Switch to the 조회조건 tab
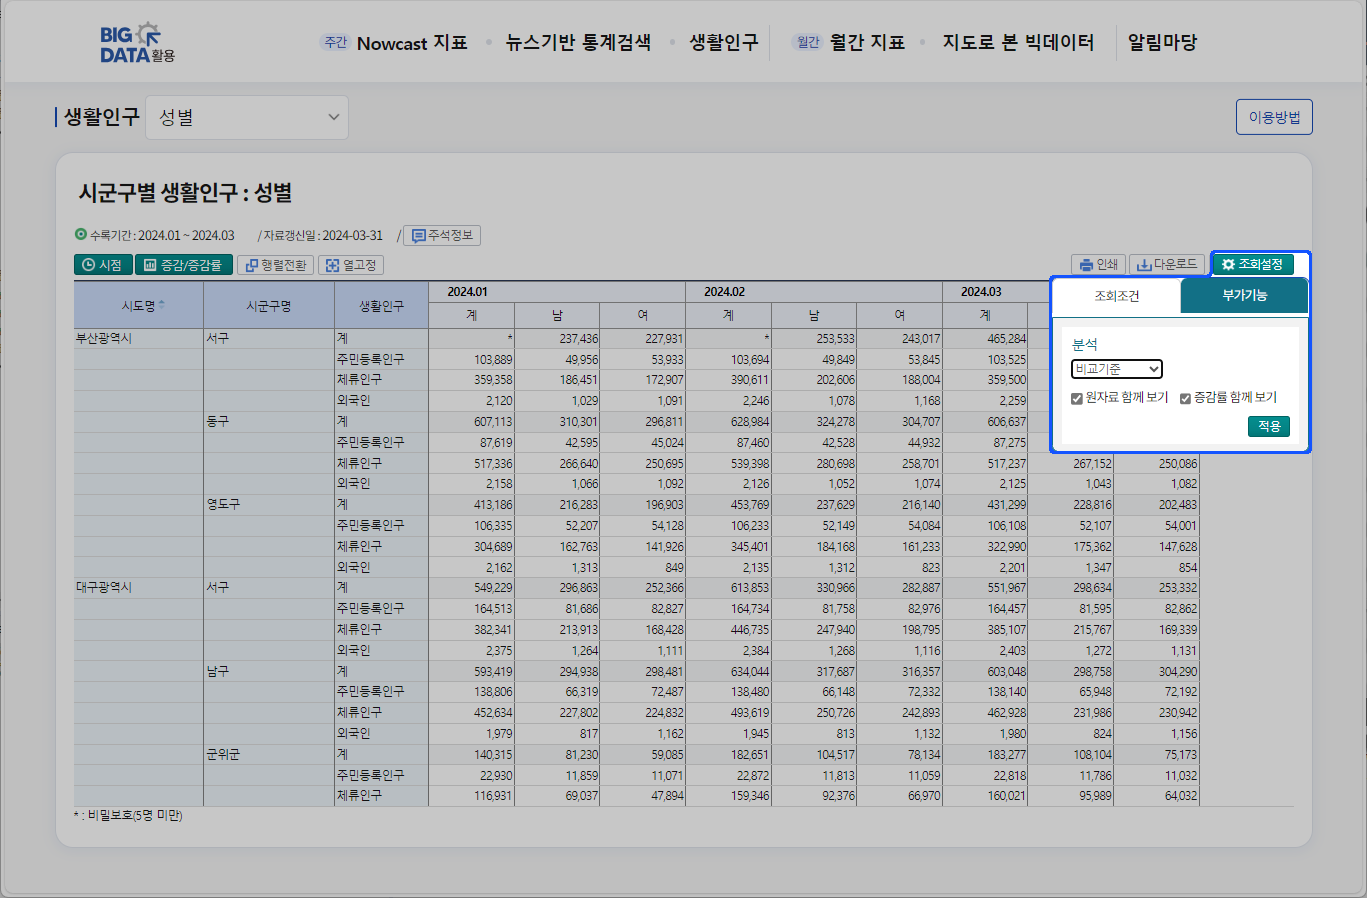This screenshot has height=898, width=1367. point(1116,296)
